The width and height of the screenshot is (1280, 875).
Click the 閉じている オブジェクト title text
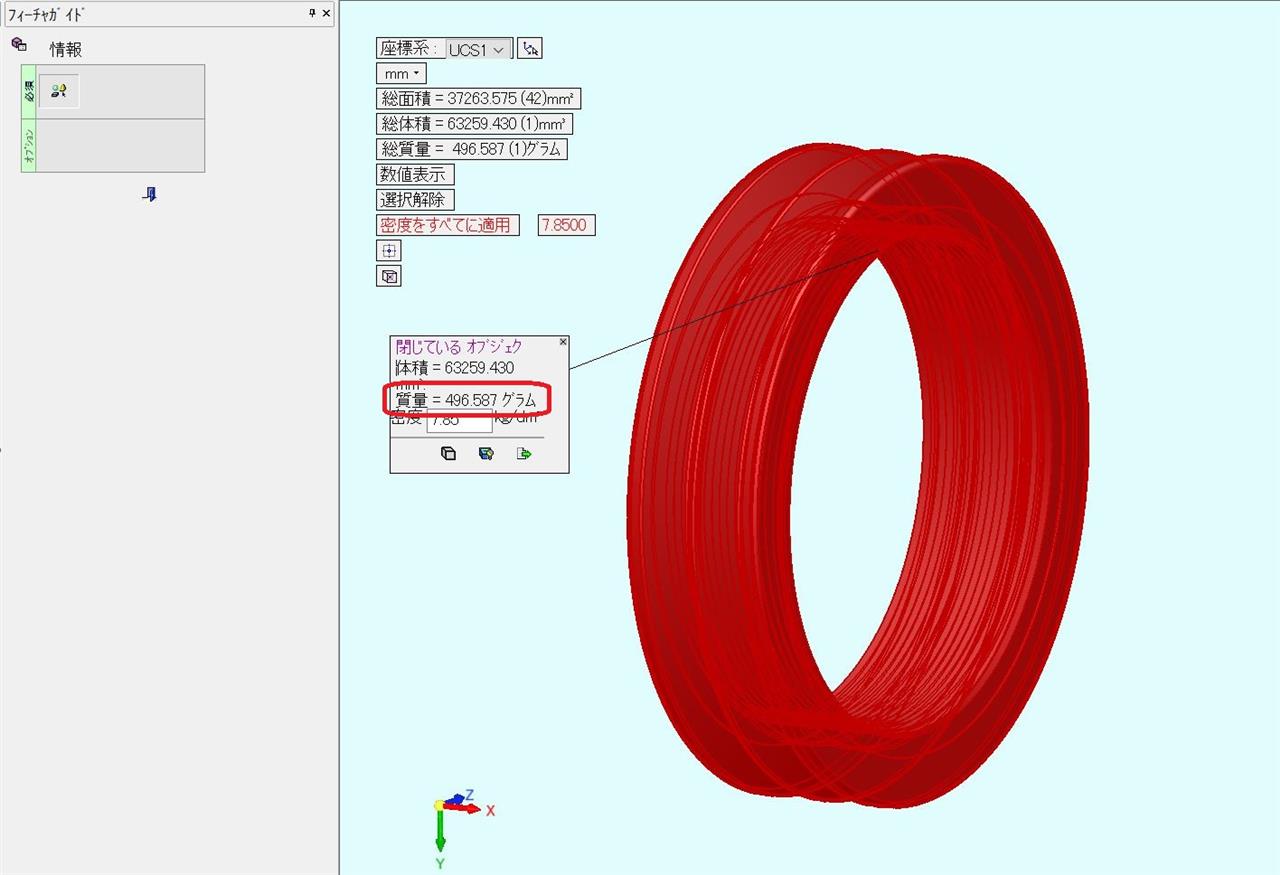tap(459, 346)
